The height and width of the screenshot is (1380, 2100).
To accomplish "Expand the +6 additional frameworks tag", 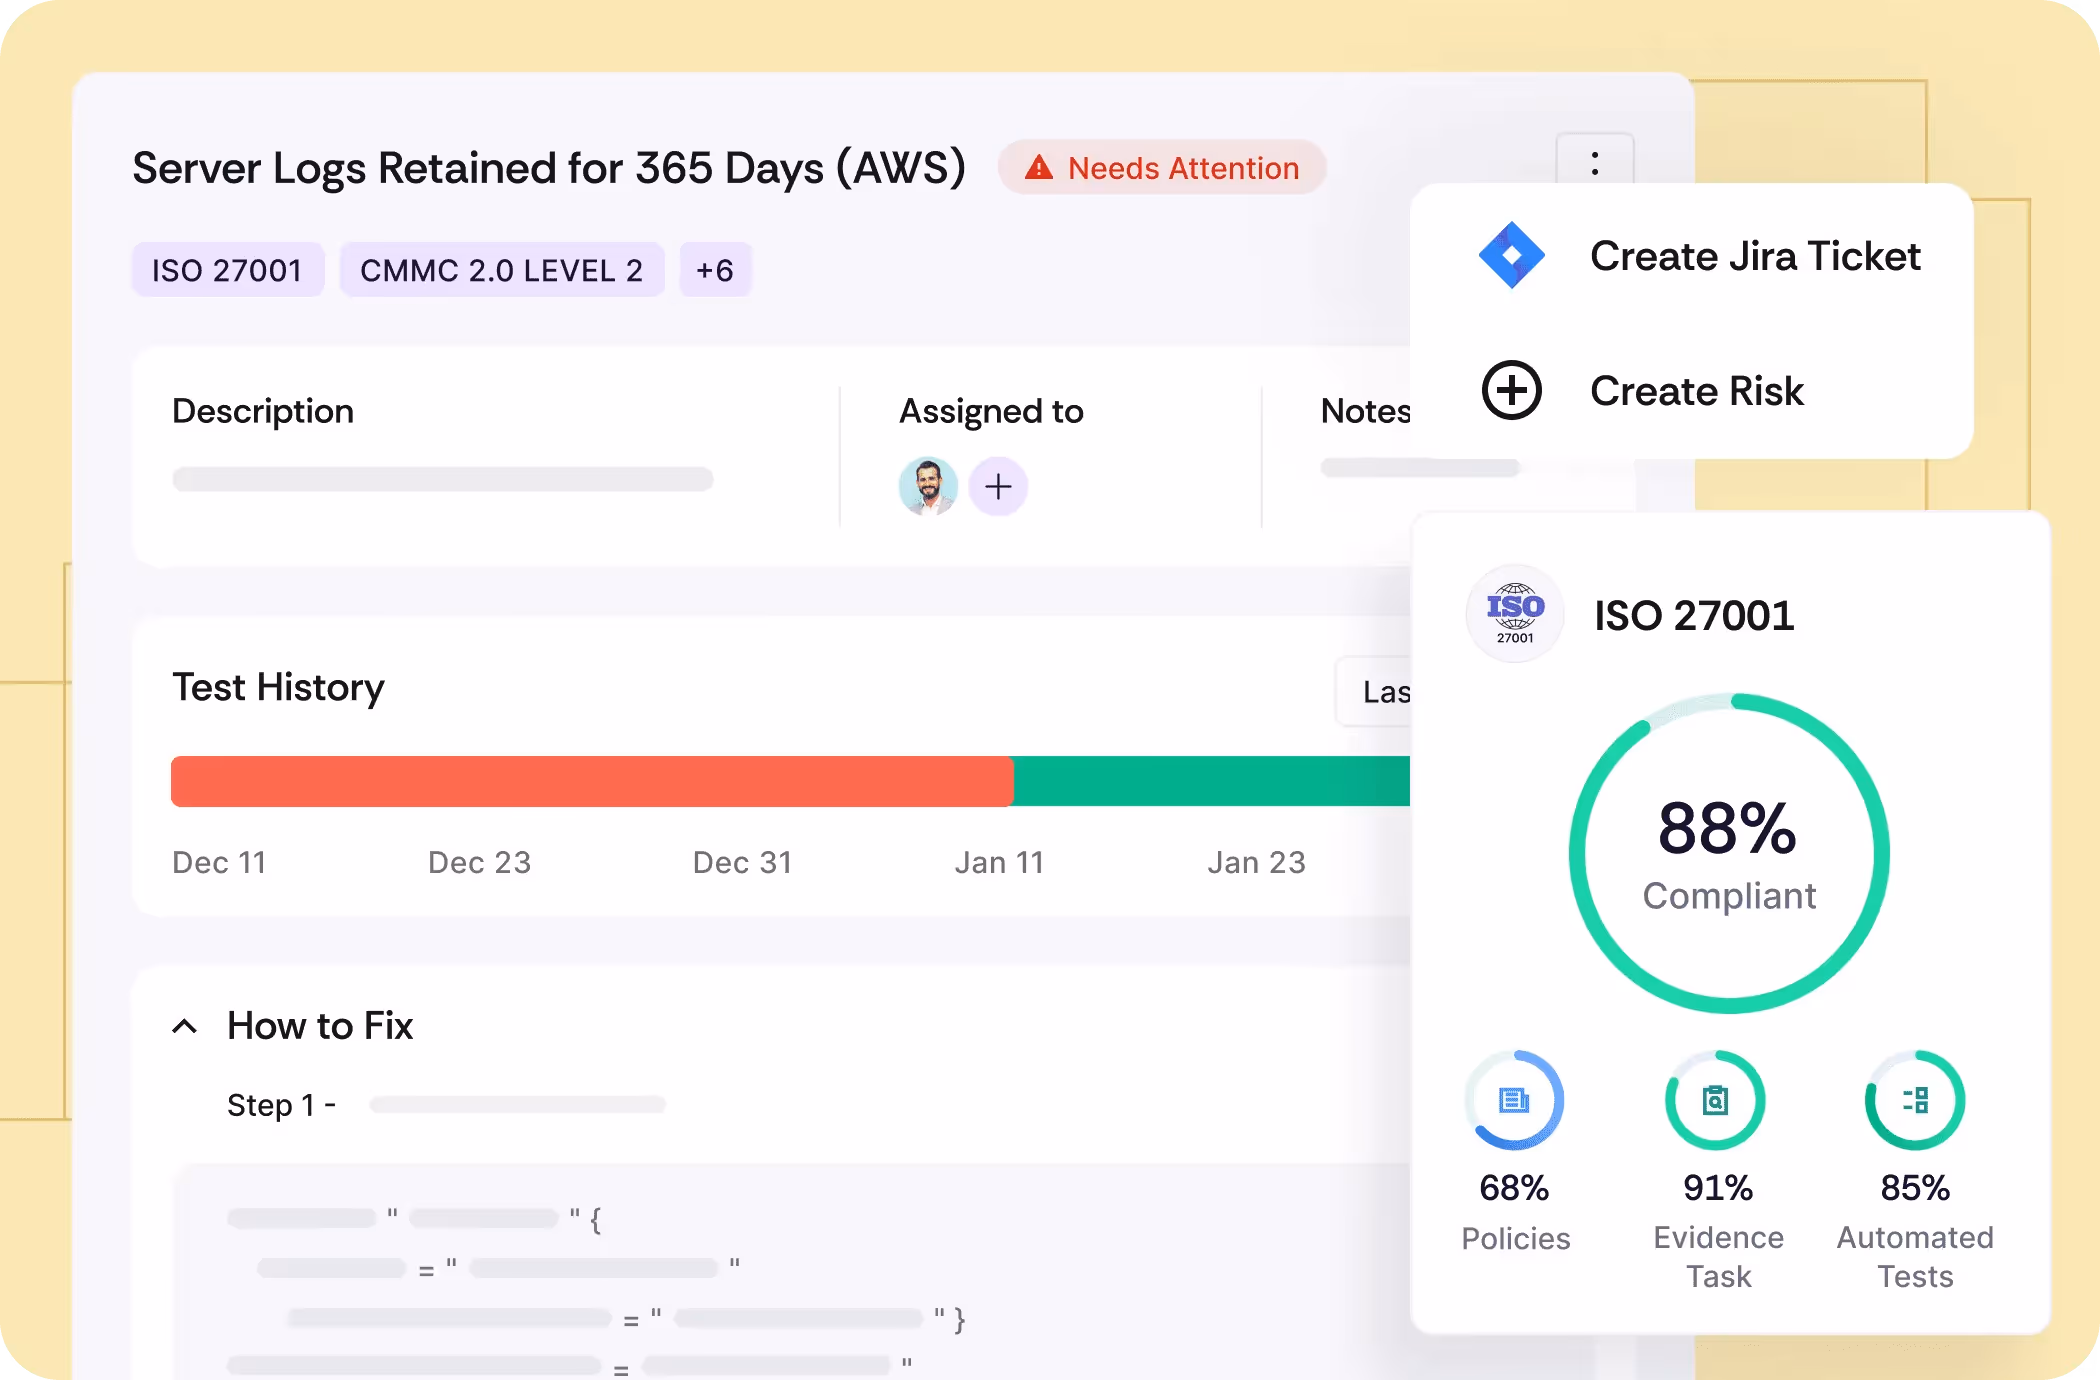I will click(x=715, y=270).
